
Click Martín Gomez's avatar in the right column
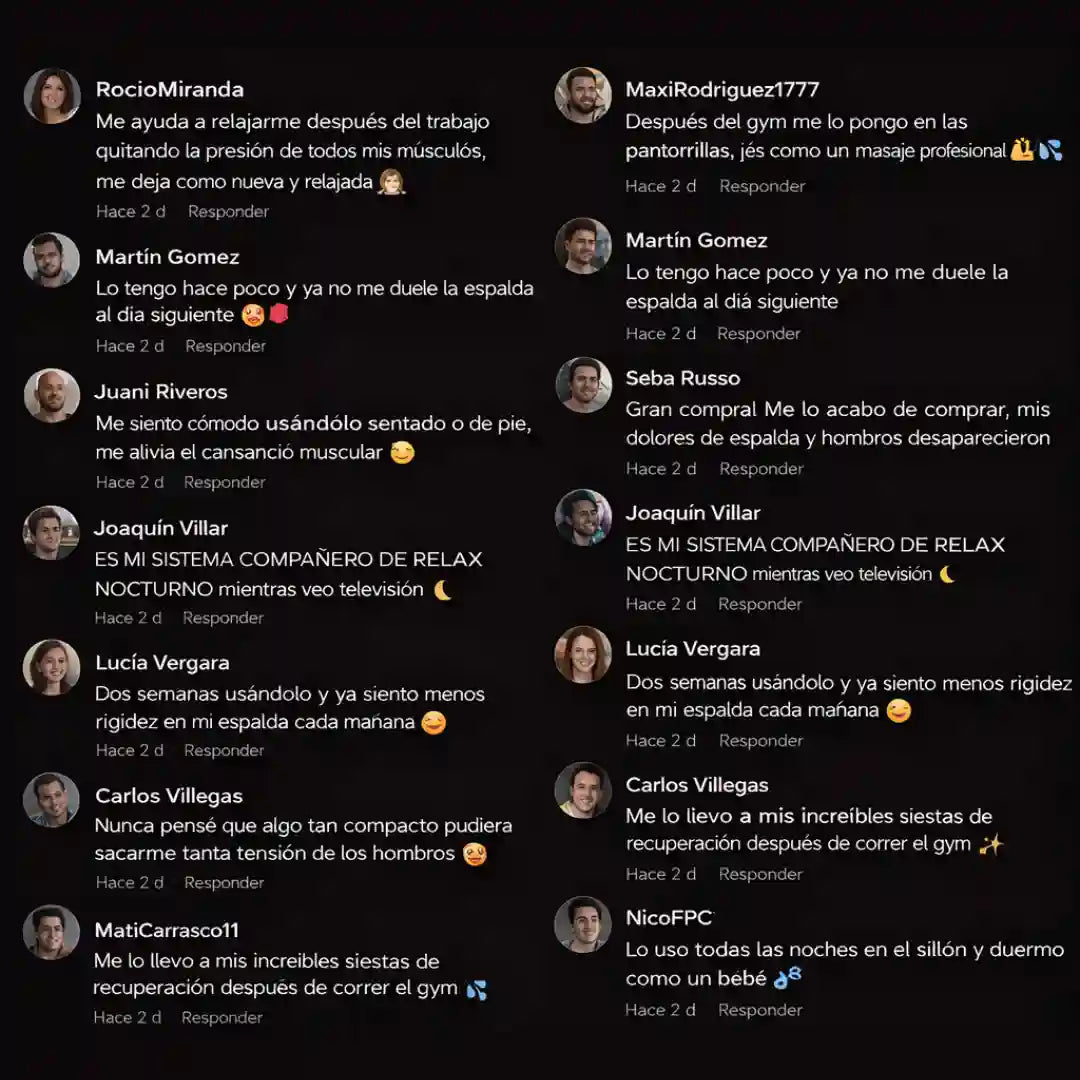(583, 250)
